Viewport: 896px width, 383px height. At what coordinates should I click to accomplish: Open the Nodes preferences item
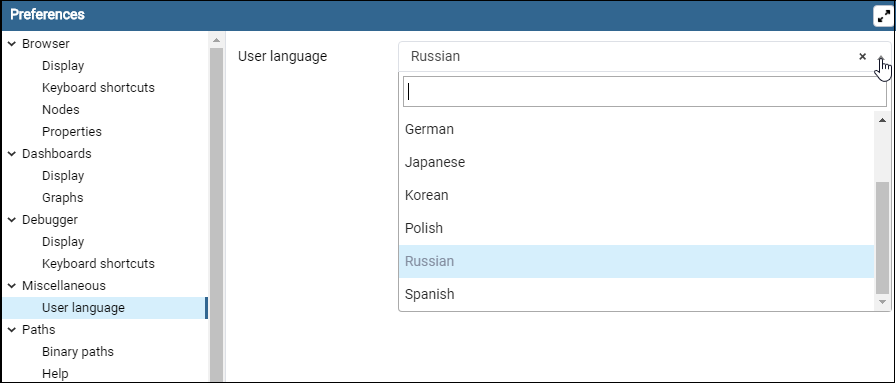(61, 110)
